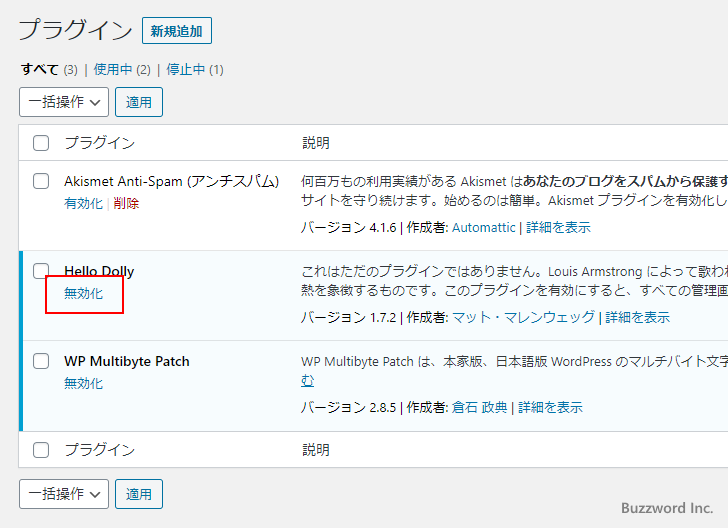Check the WP Multibyte Patch checkbox
This screenshot has height=528, width=728.
[x=41, y=361]
